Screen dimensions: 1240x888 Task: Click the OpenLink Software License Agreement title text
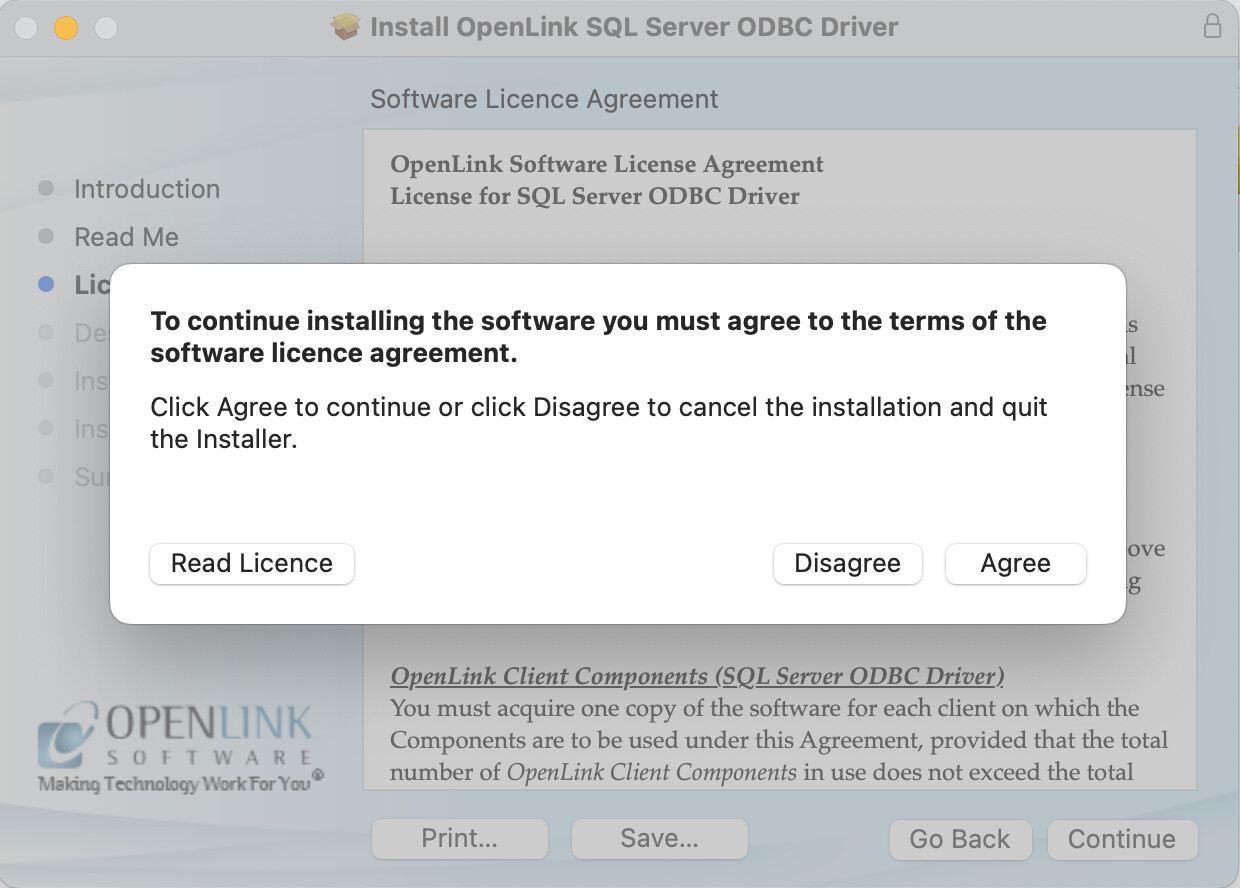click(607, 164)
